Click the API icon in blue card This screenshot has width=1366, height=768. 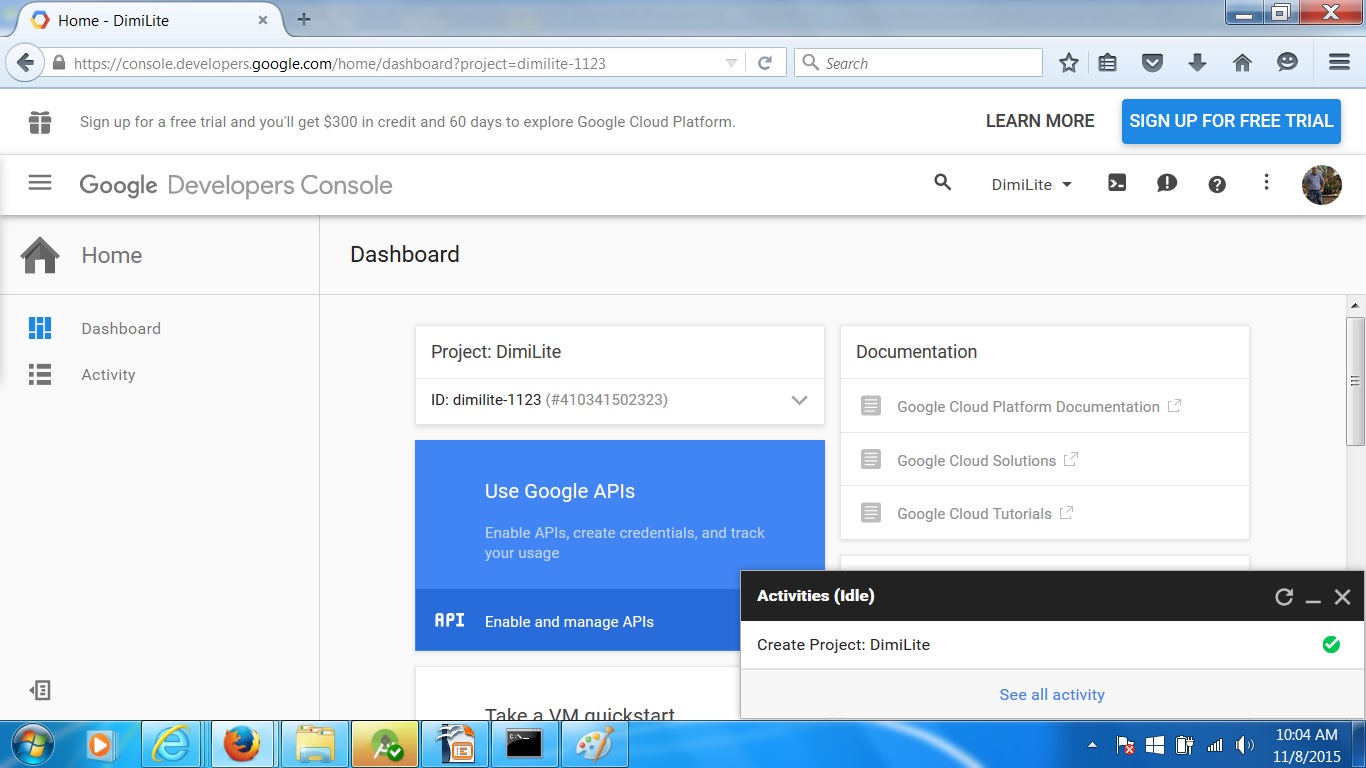[450, 621]
